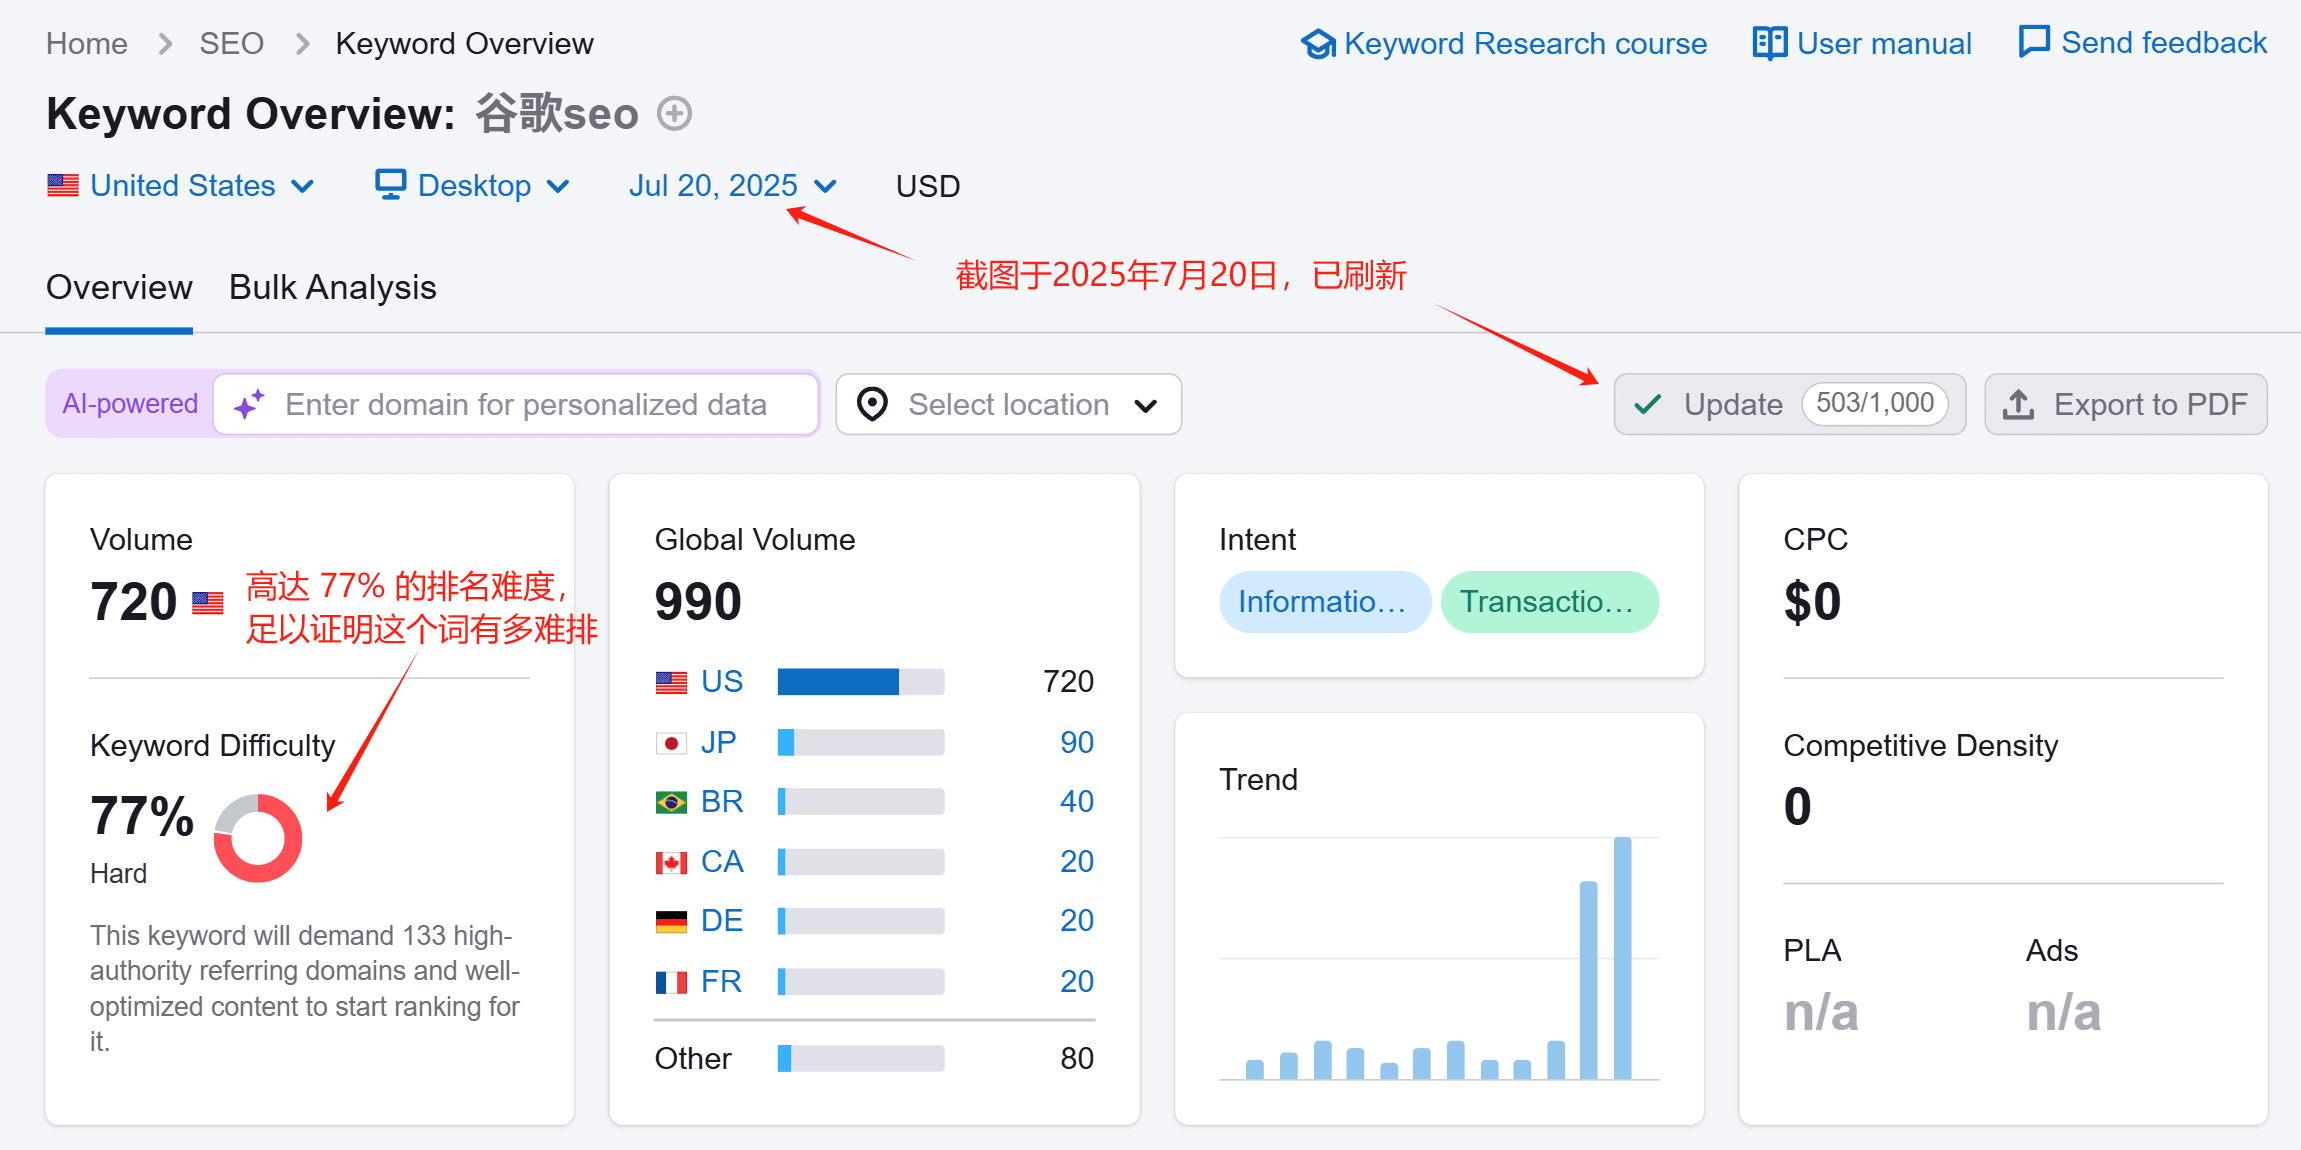This screenshot has height=1150, width=2301.
Task: Expand the Desktop device selector
Action: 472,186
